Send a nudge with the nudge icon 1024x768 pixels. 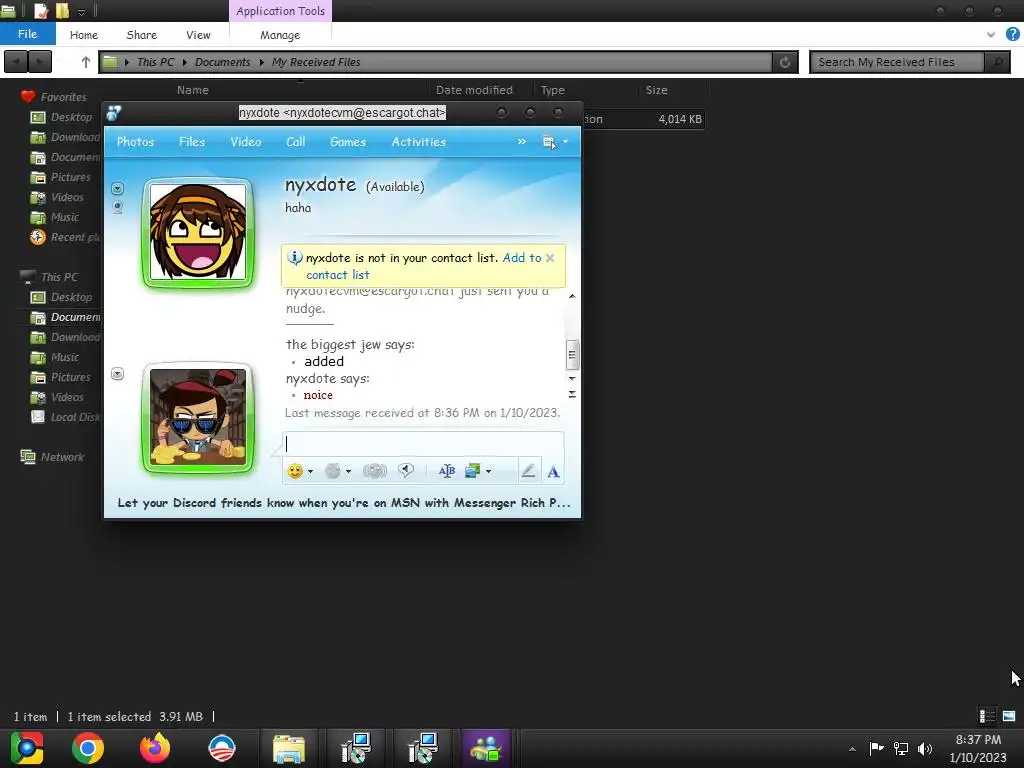tap(375, 471)
